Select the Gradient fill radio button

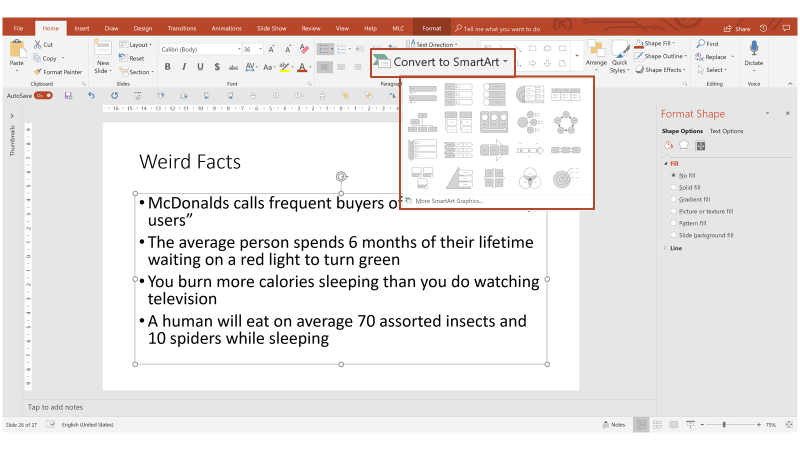673,199
